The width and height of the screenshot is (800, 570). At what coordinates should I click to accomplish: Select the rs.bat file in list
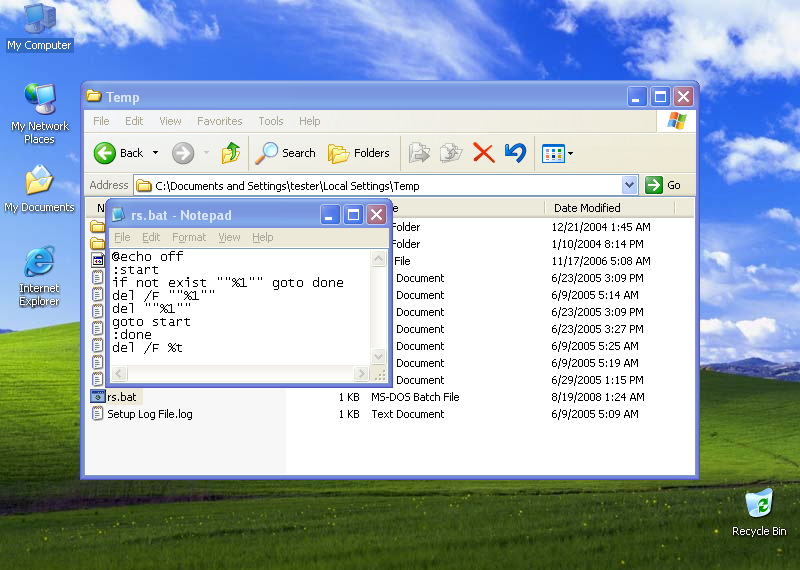click(x=122, y=397)
